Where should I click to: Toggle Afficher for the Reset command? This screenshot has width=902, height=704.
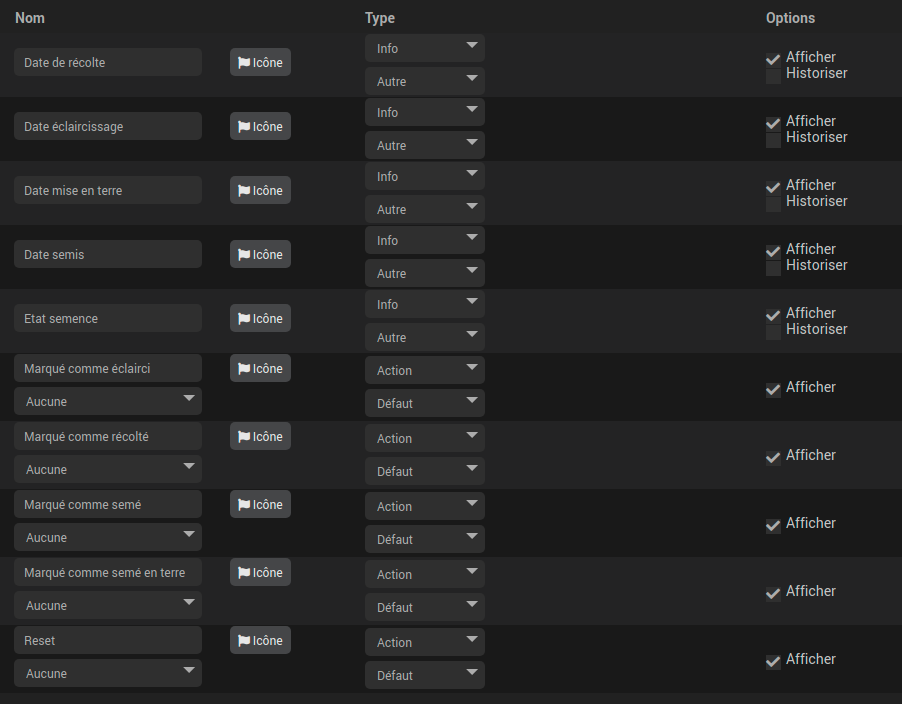(x=773, y=662)
